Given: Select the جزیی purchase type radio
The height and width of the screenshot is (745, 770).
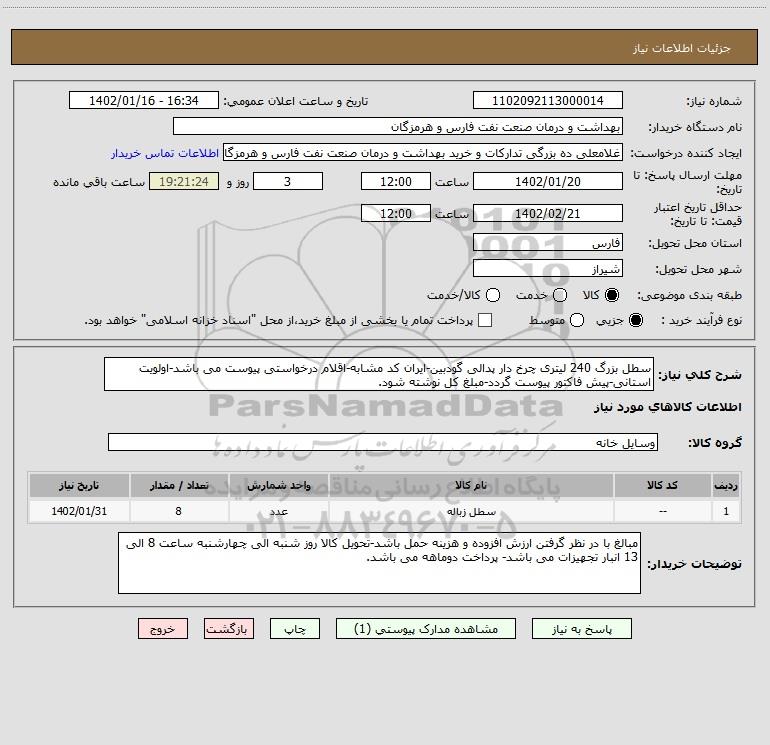Looking at the screenshot, I should coord(636,320).
